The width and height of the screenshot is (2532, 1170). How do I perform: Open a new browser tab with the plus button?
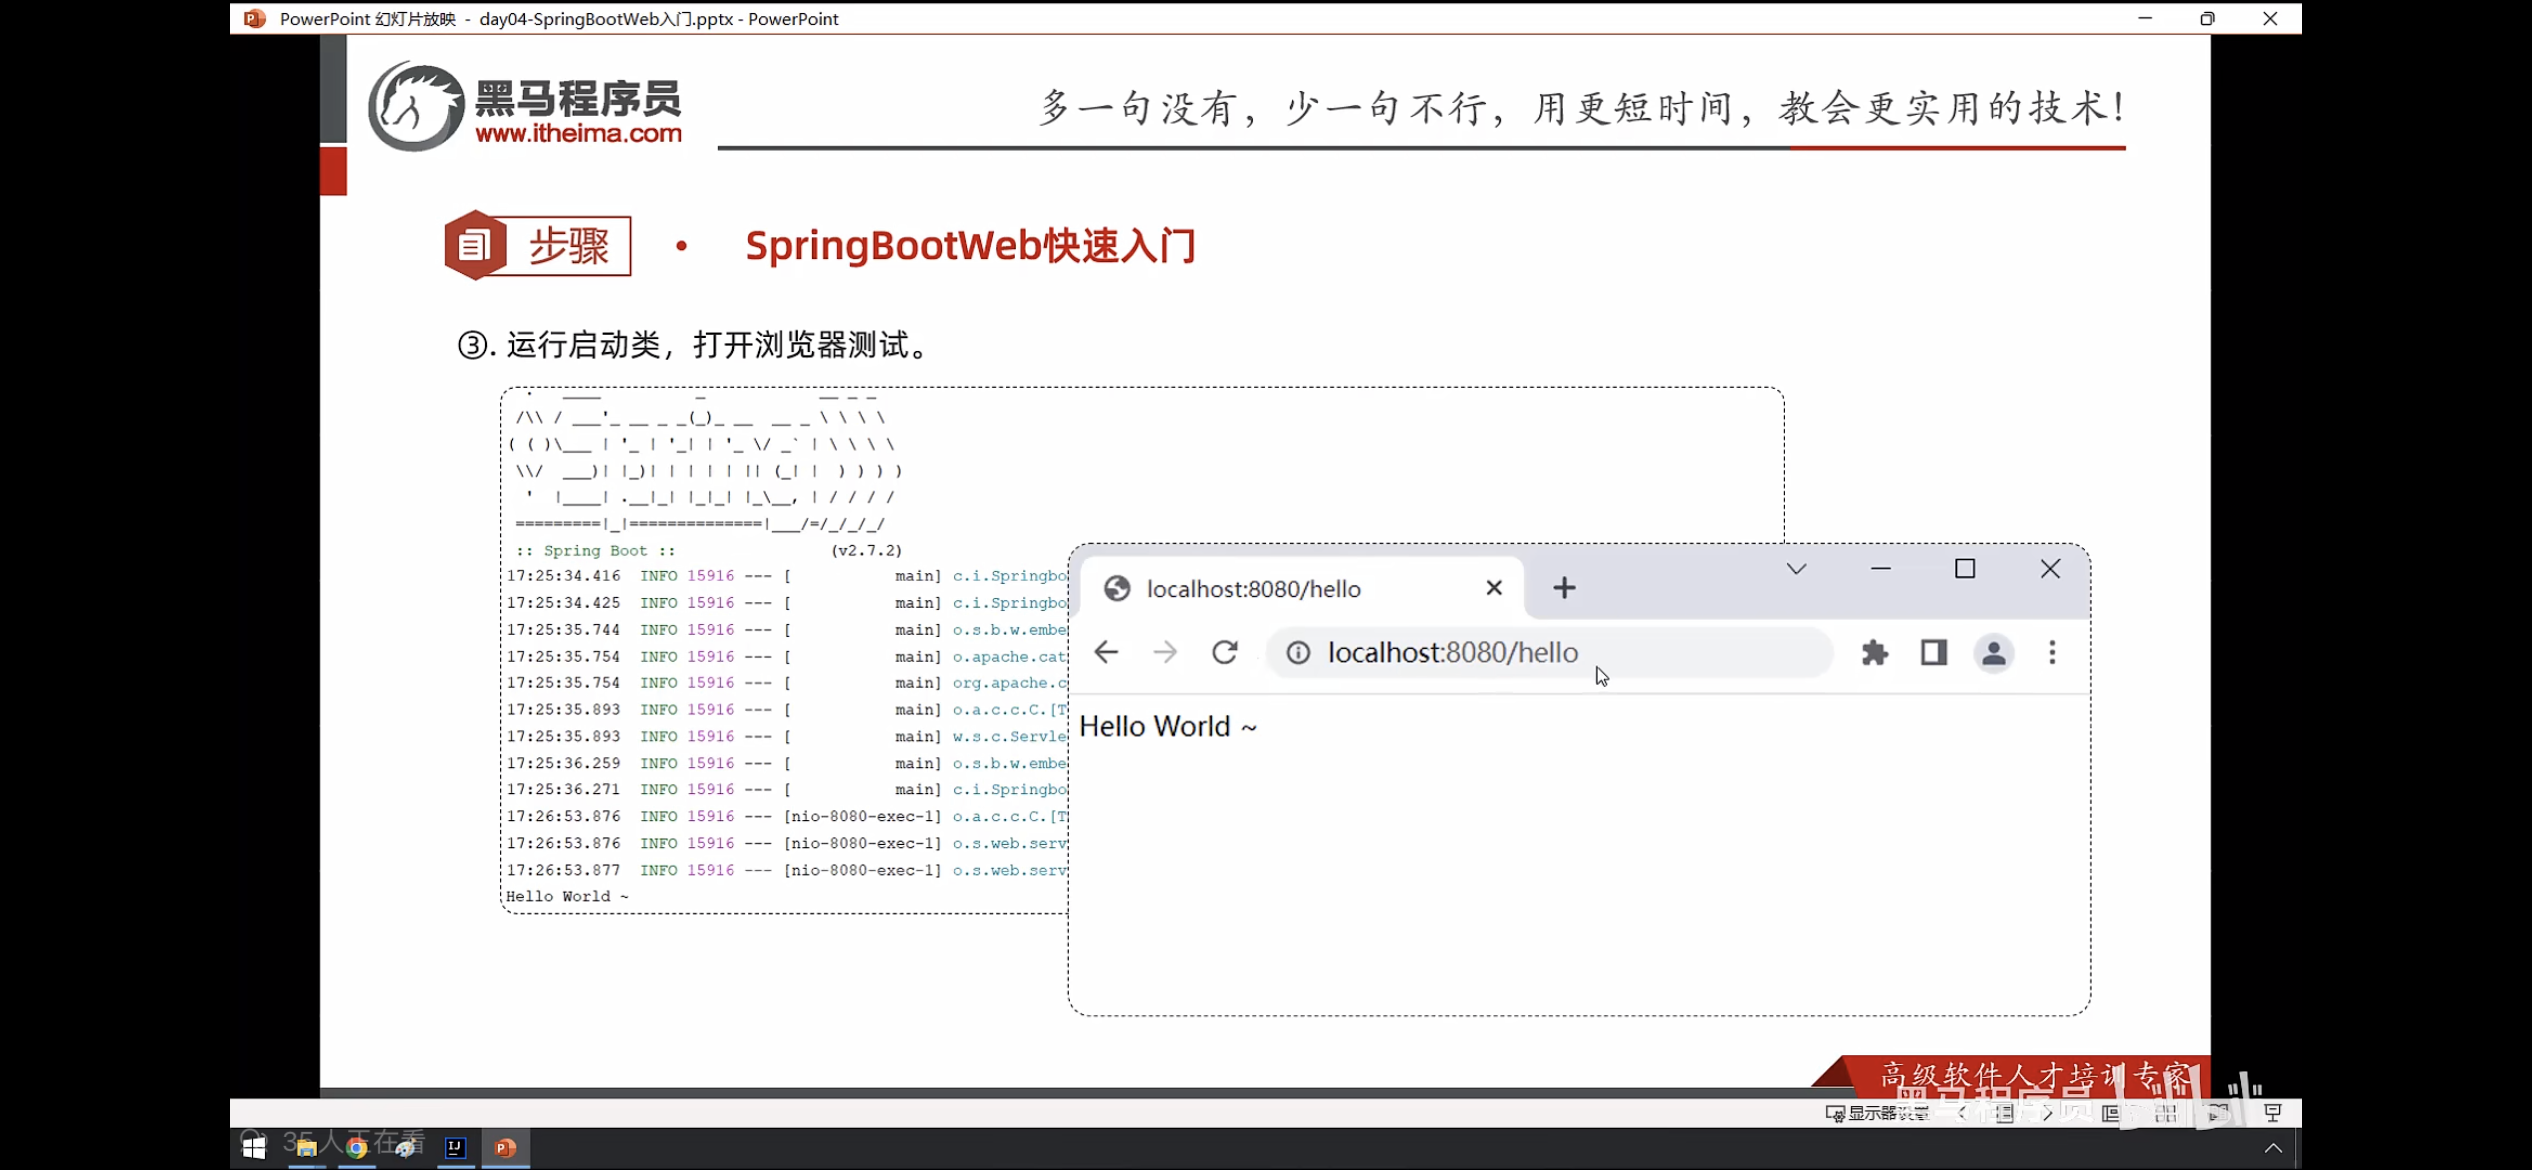click(x=1564, y=588)
